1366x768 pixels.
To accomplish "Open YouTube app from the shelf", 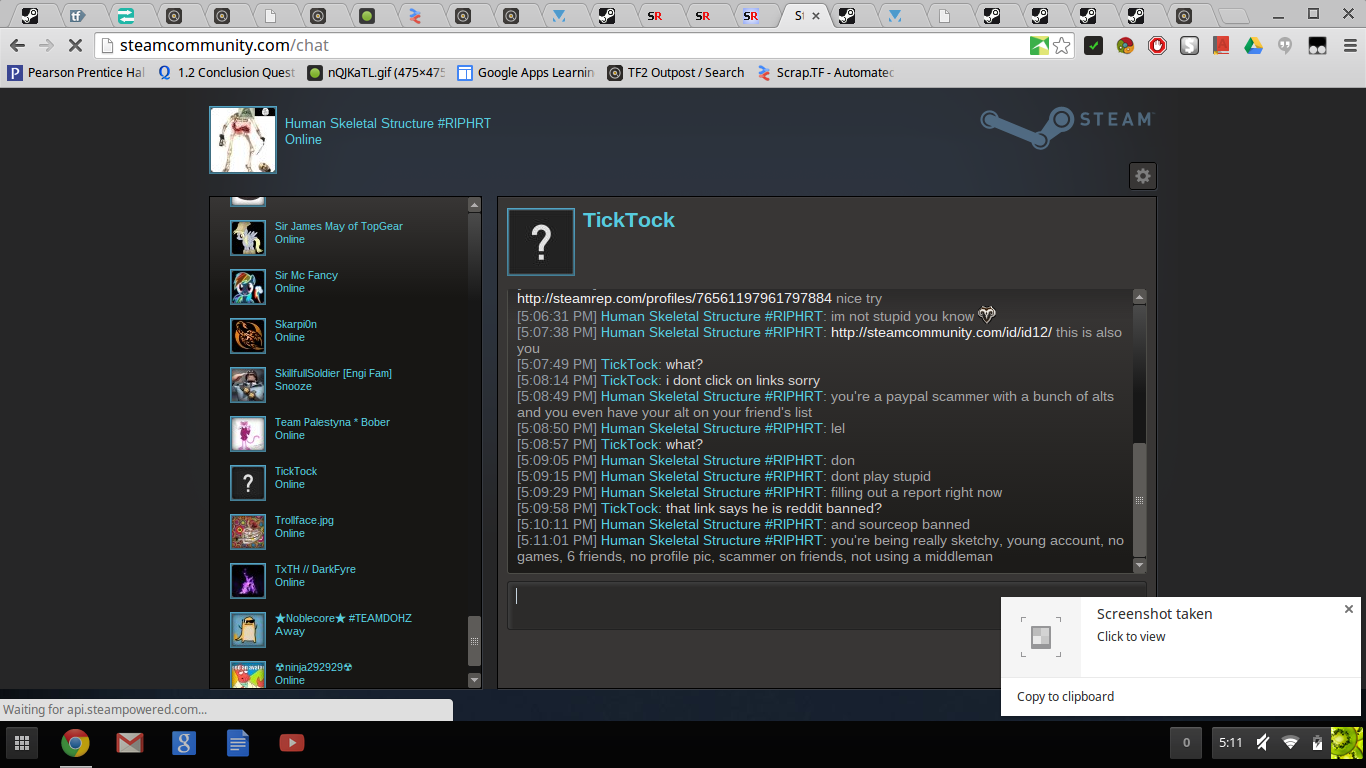I will pos(291,743).
